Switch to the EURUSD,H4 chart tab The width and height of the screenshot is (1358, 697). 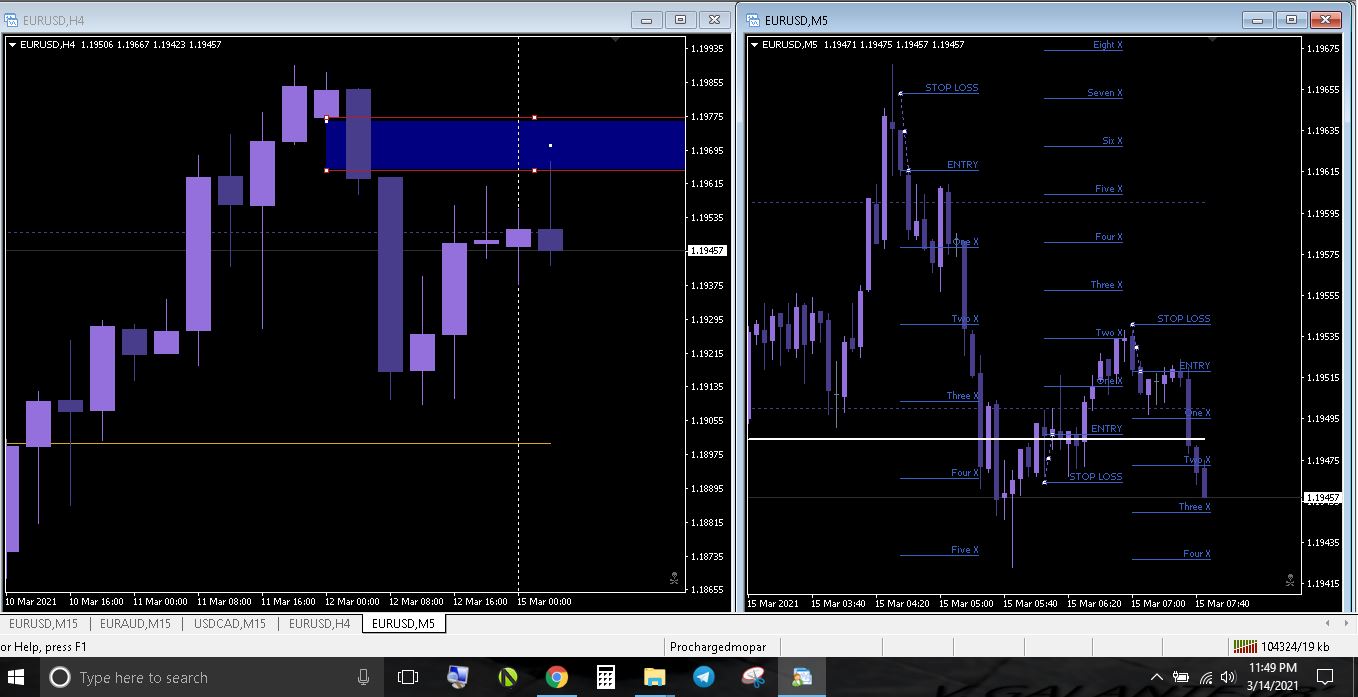pyautogui.click(x=319, y=623)
